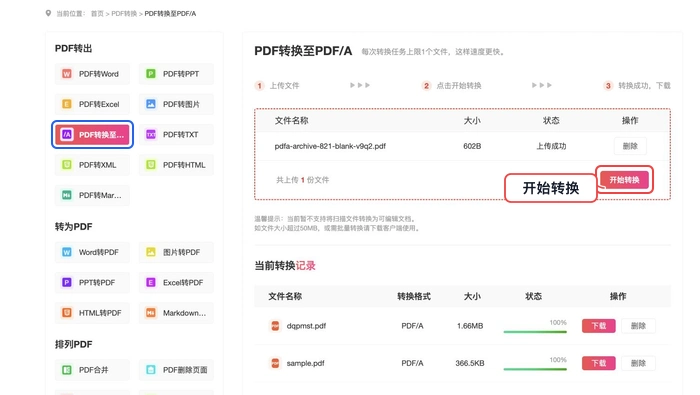This screenshot has width=700, height=395.
Task: Click the 1.66MB size cell
Action: point(470,326)
